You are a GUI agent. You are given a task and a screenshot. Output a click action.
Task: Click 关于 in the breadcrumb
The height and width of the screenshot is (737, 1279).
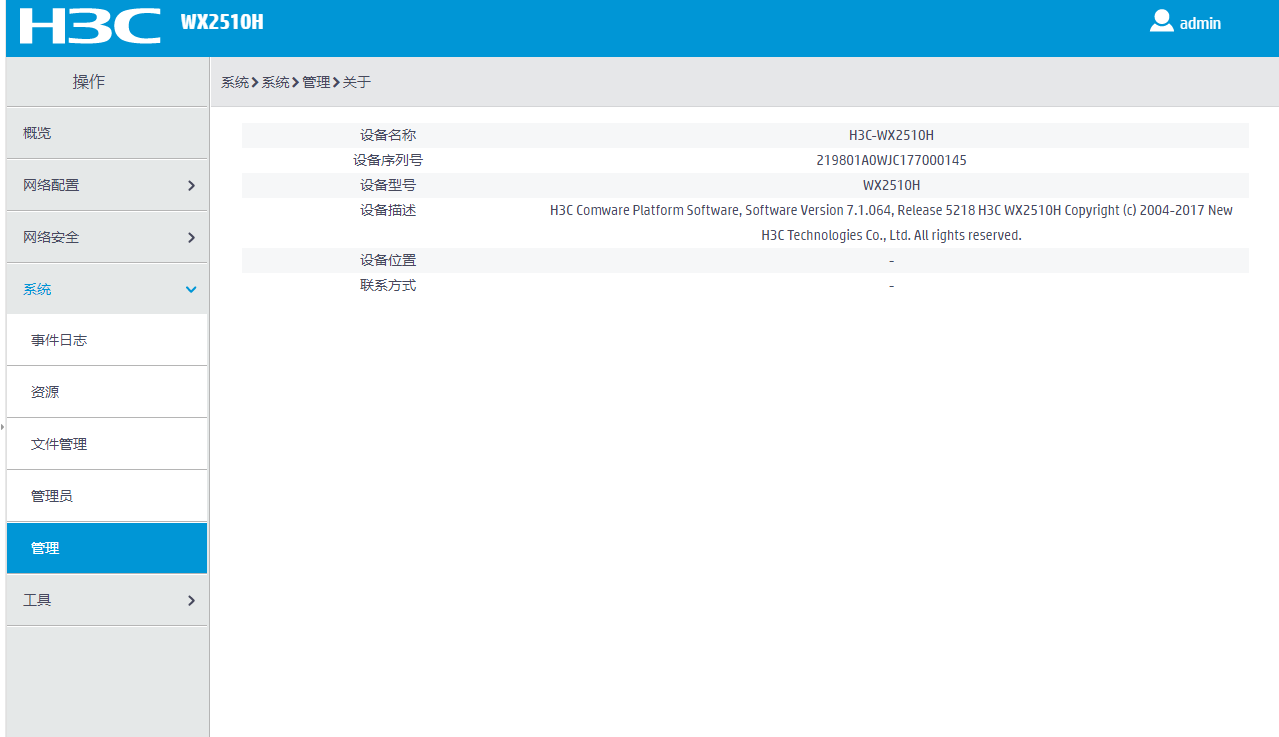357,82
